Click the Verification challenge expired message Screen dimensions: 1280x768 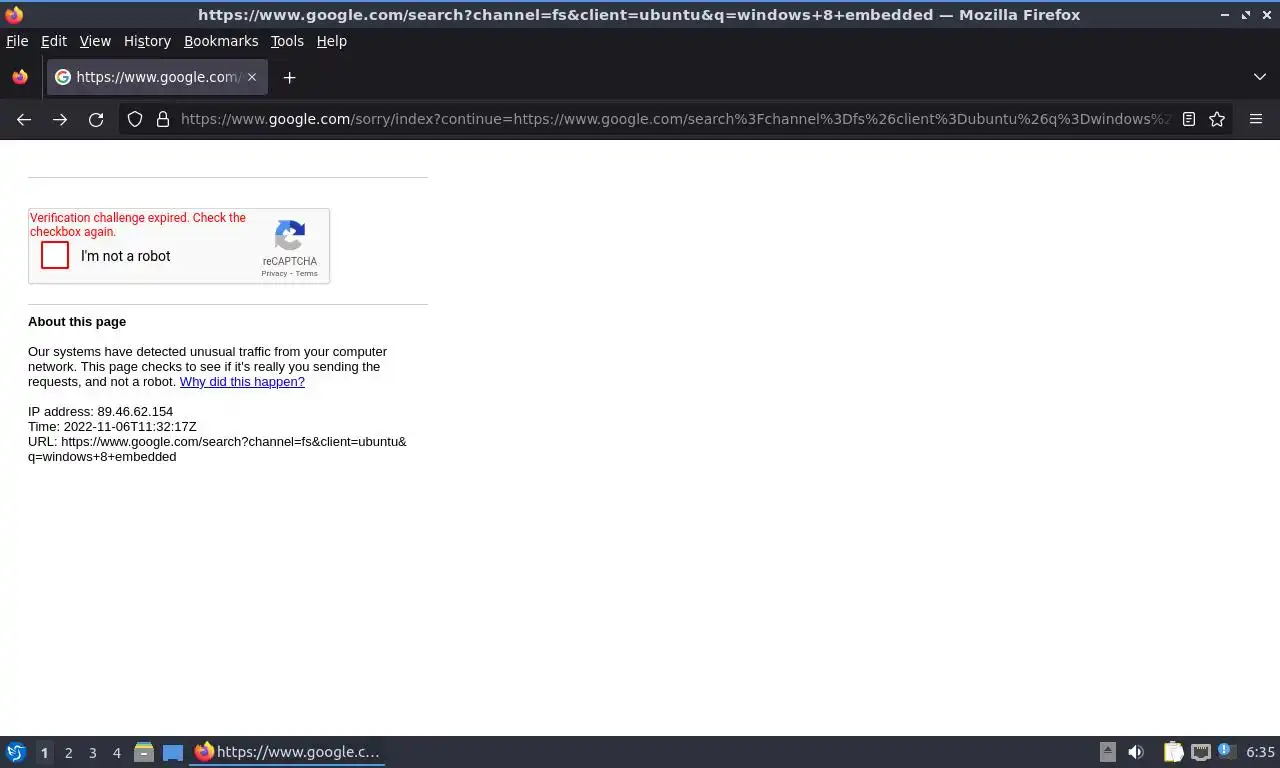point(138,225)
